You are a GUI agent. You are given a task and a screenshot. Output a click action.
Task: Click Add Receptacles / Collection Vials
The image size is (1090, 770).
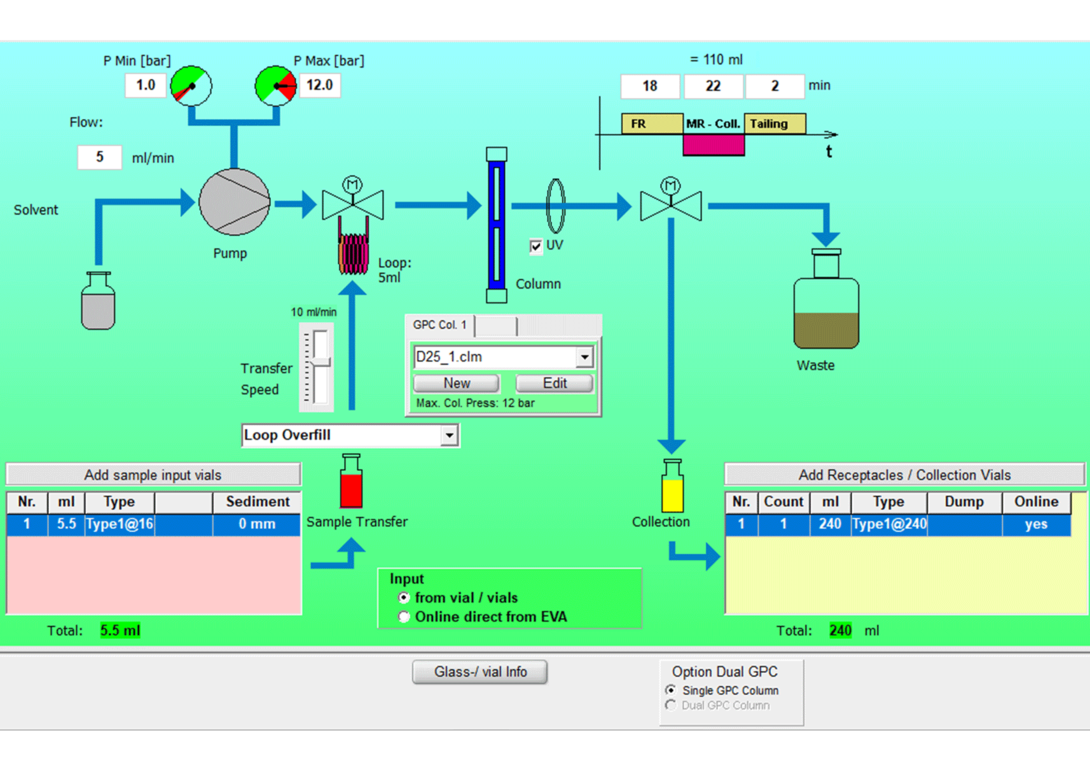coord(904,475)
